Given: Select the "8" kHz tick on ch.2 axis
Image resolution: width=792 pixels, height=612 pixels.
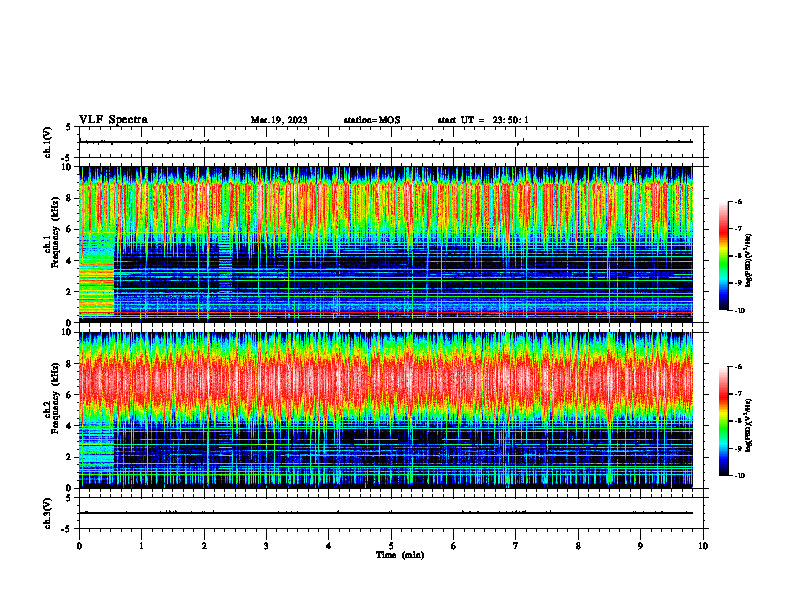Looking at the screenshot, I should click(70, 364).
